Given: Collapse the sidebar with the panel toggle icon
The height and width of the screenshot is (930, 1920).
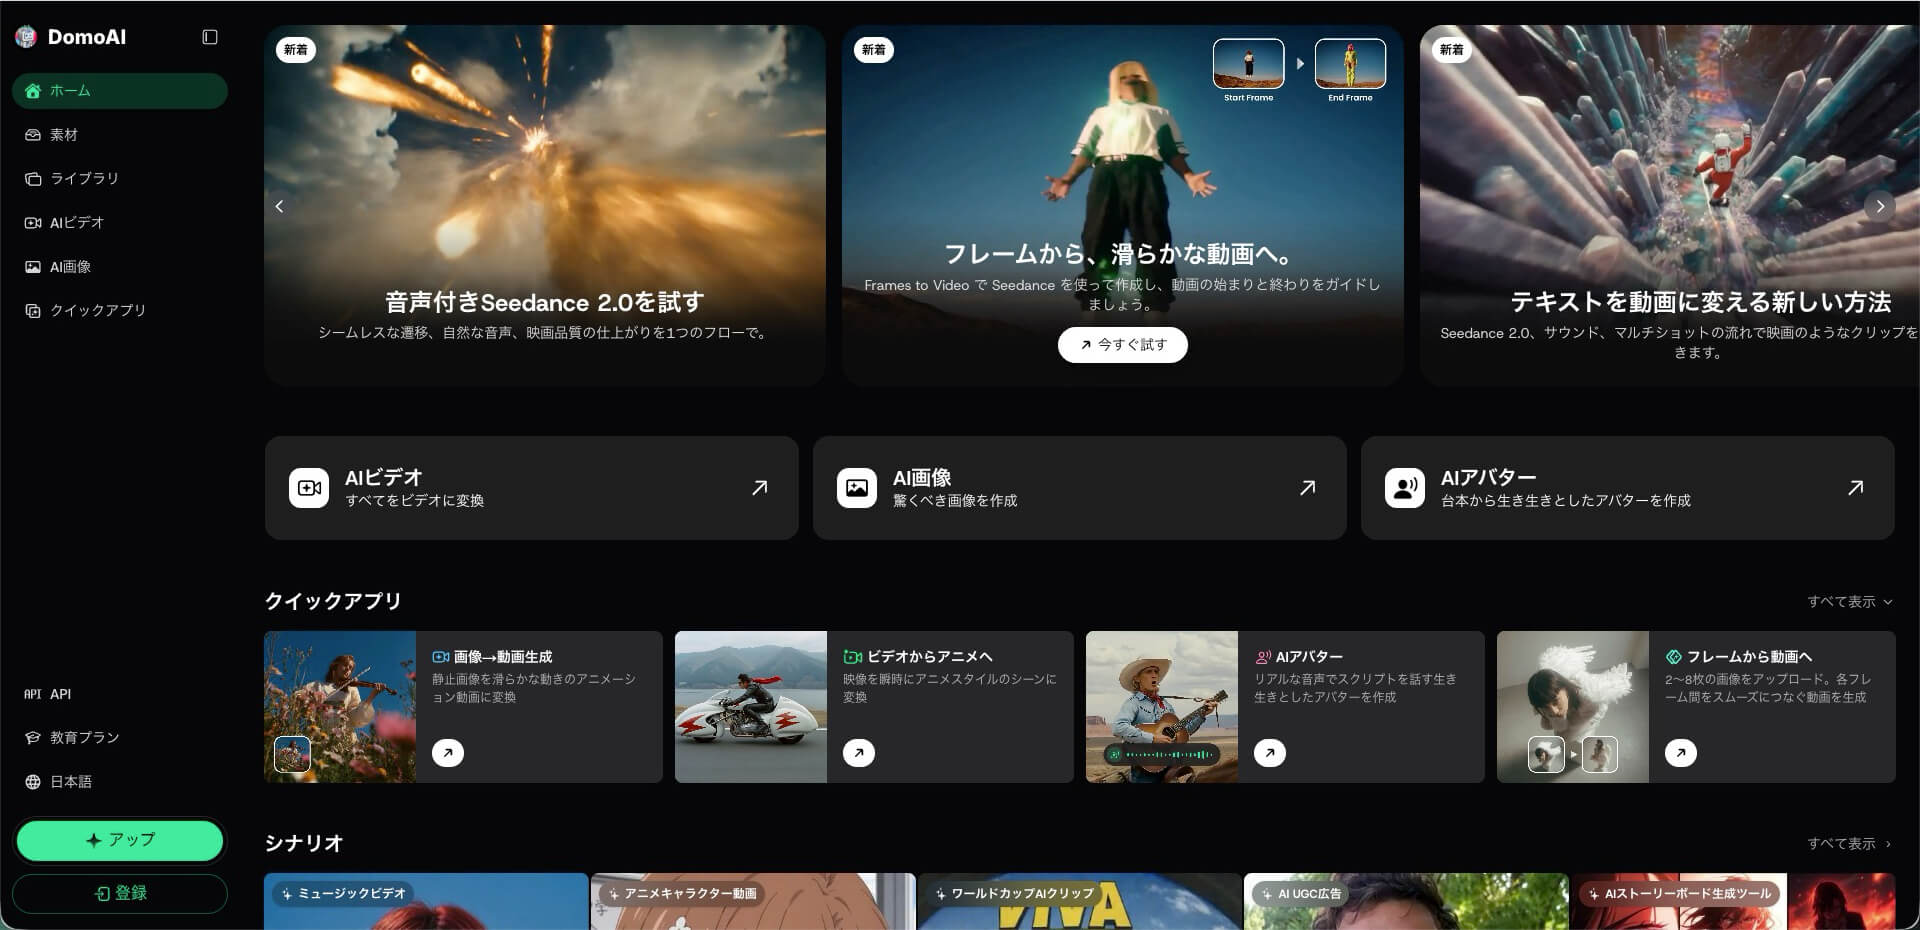Looking at the screenshot, I should [x=210, y=37].
